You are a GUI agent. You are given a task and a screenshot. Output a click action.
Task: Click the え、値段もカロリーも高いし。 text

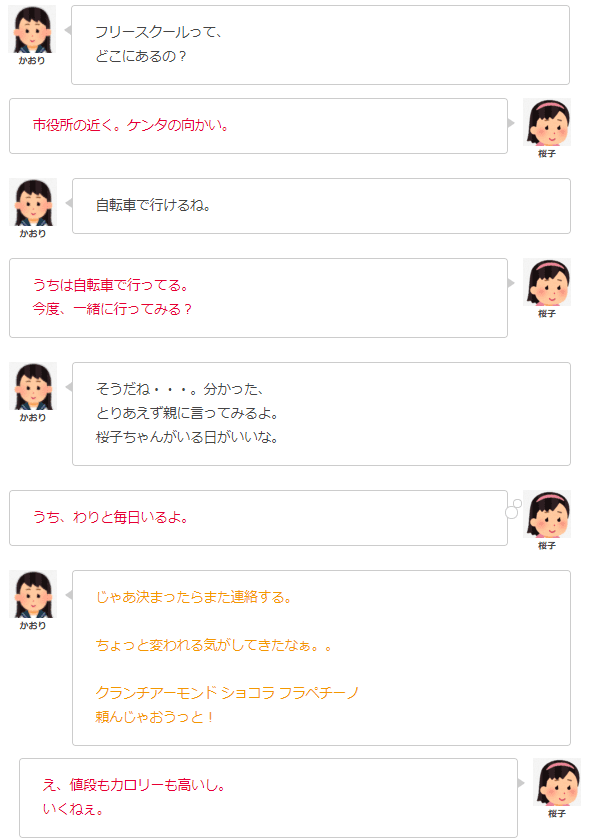(x=133, y=785)
